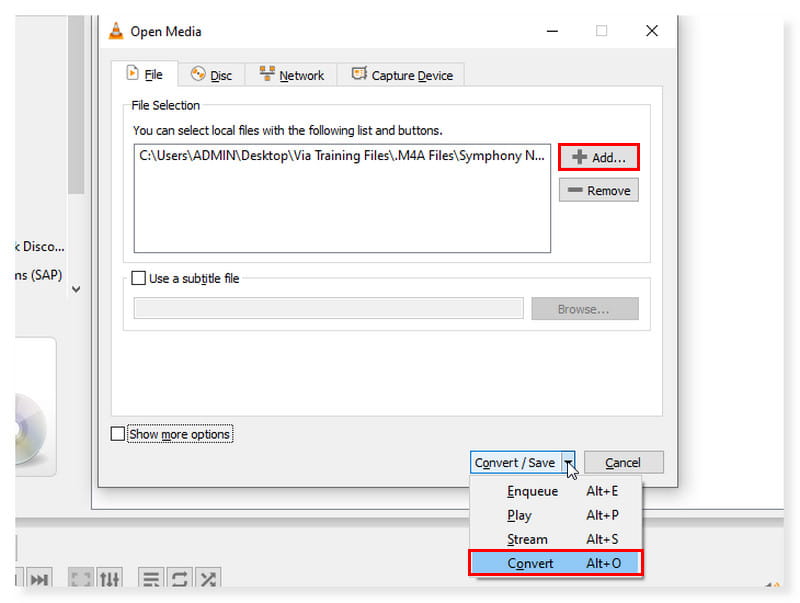Show the playlist icon

[x=153, y=578]
